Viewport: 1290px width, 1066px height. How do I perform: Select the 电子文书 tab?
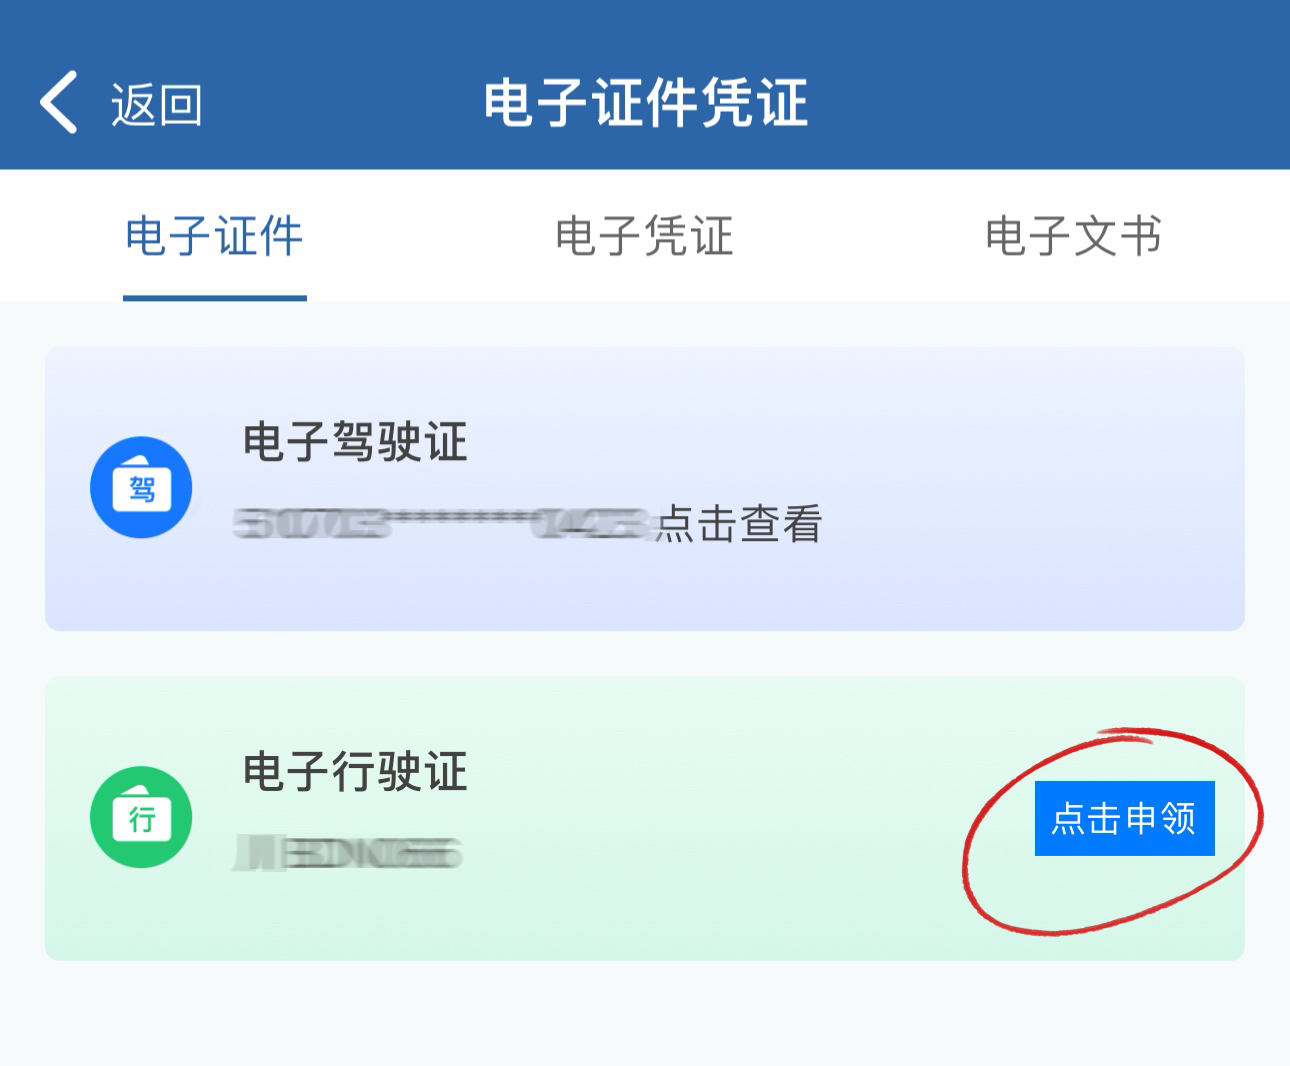point(1073,237)
